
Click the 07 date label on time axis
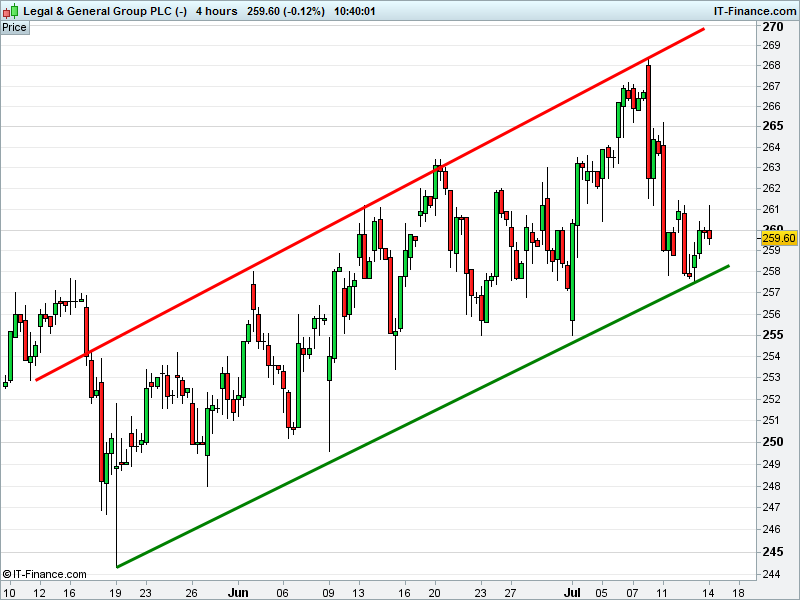pos(632,593)
